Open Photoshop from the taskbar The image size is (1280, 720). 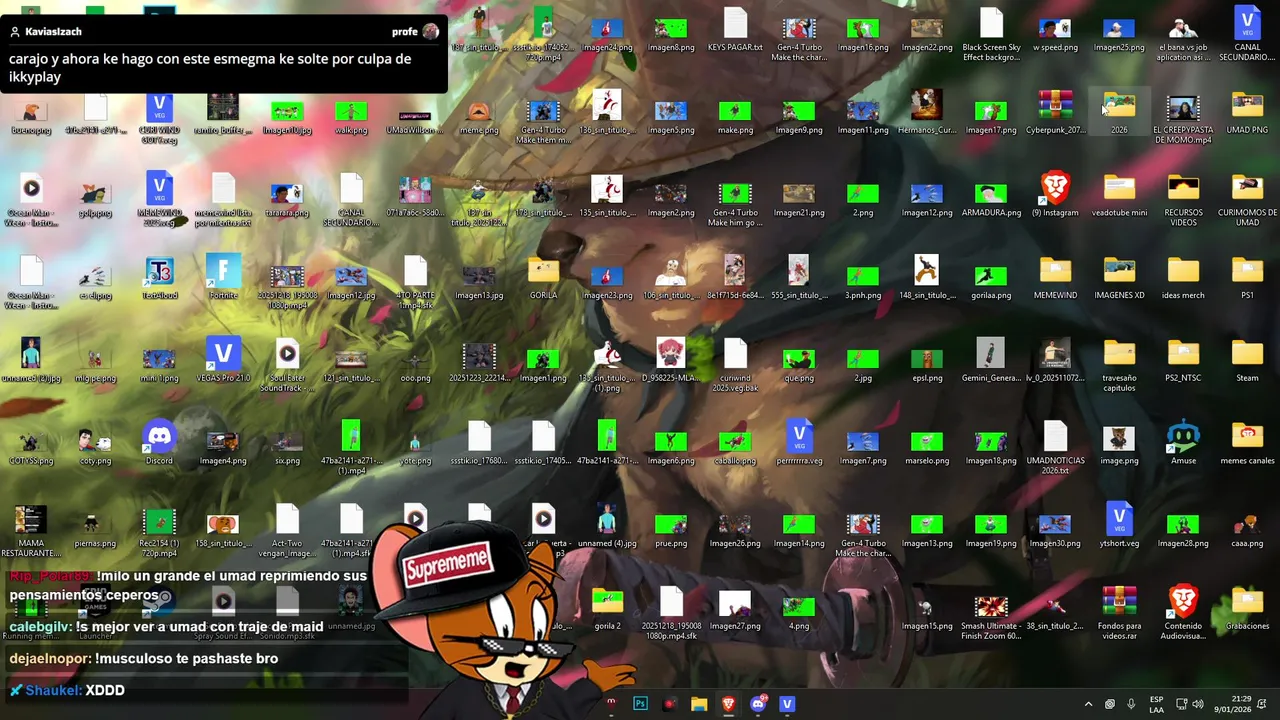point(640,704)
